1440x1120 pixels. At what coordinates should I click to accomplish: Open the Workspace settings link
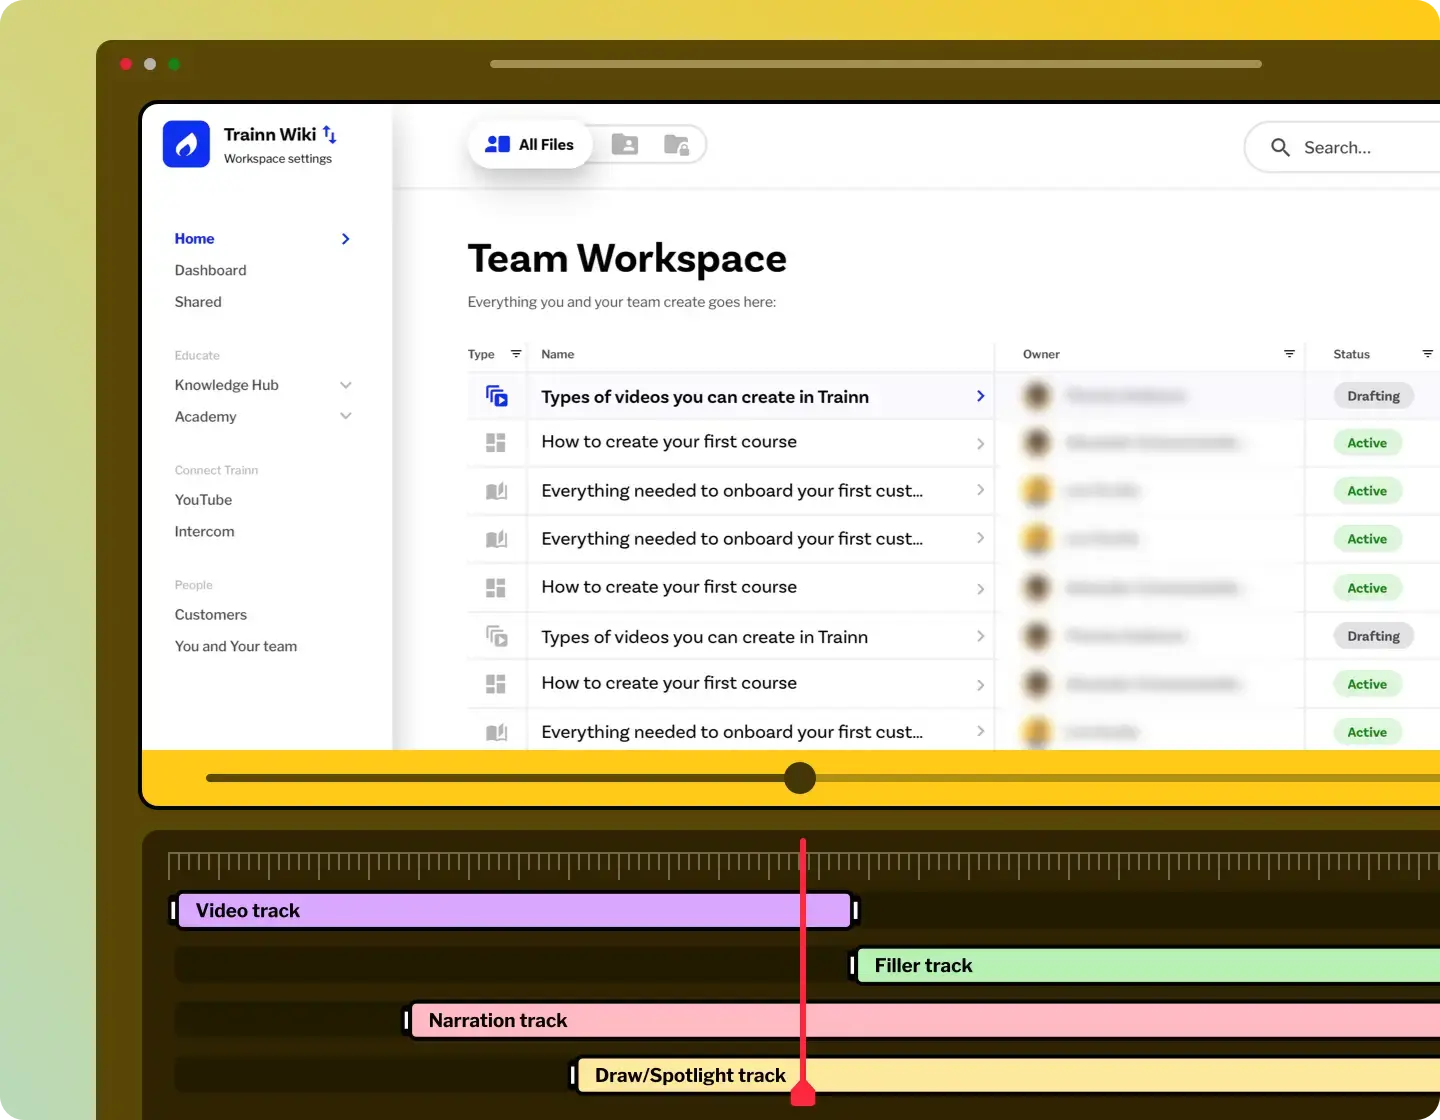278,159
